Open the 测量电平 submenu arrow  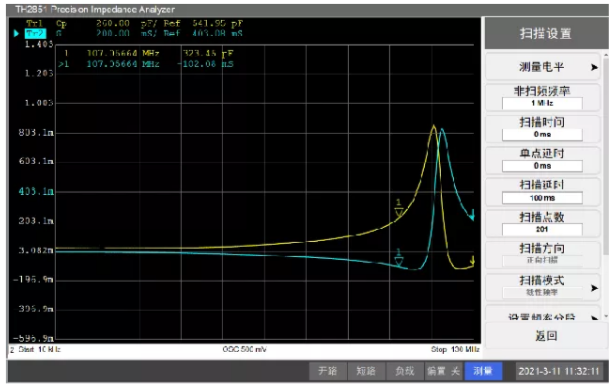coord(594,67)
